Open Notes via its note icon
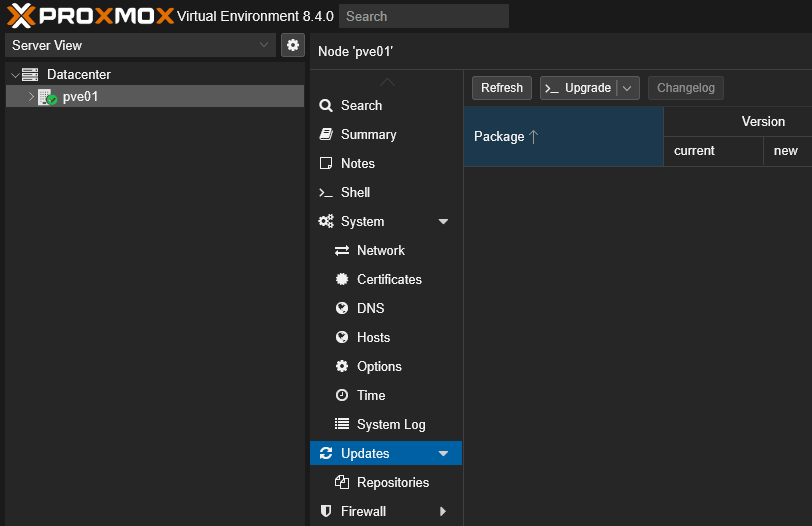The image size is (812, 526). 326,163
